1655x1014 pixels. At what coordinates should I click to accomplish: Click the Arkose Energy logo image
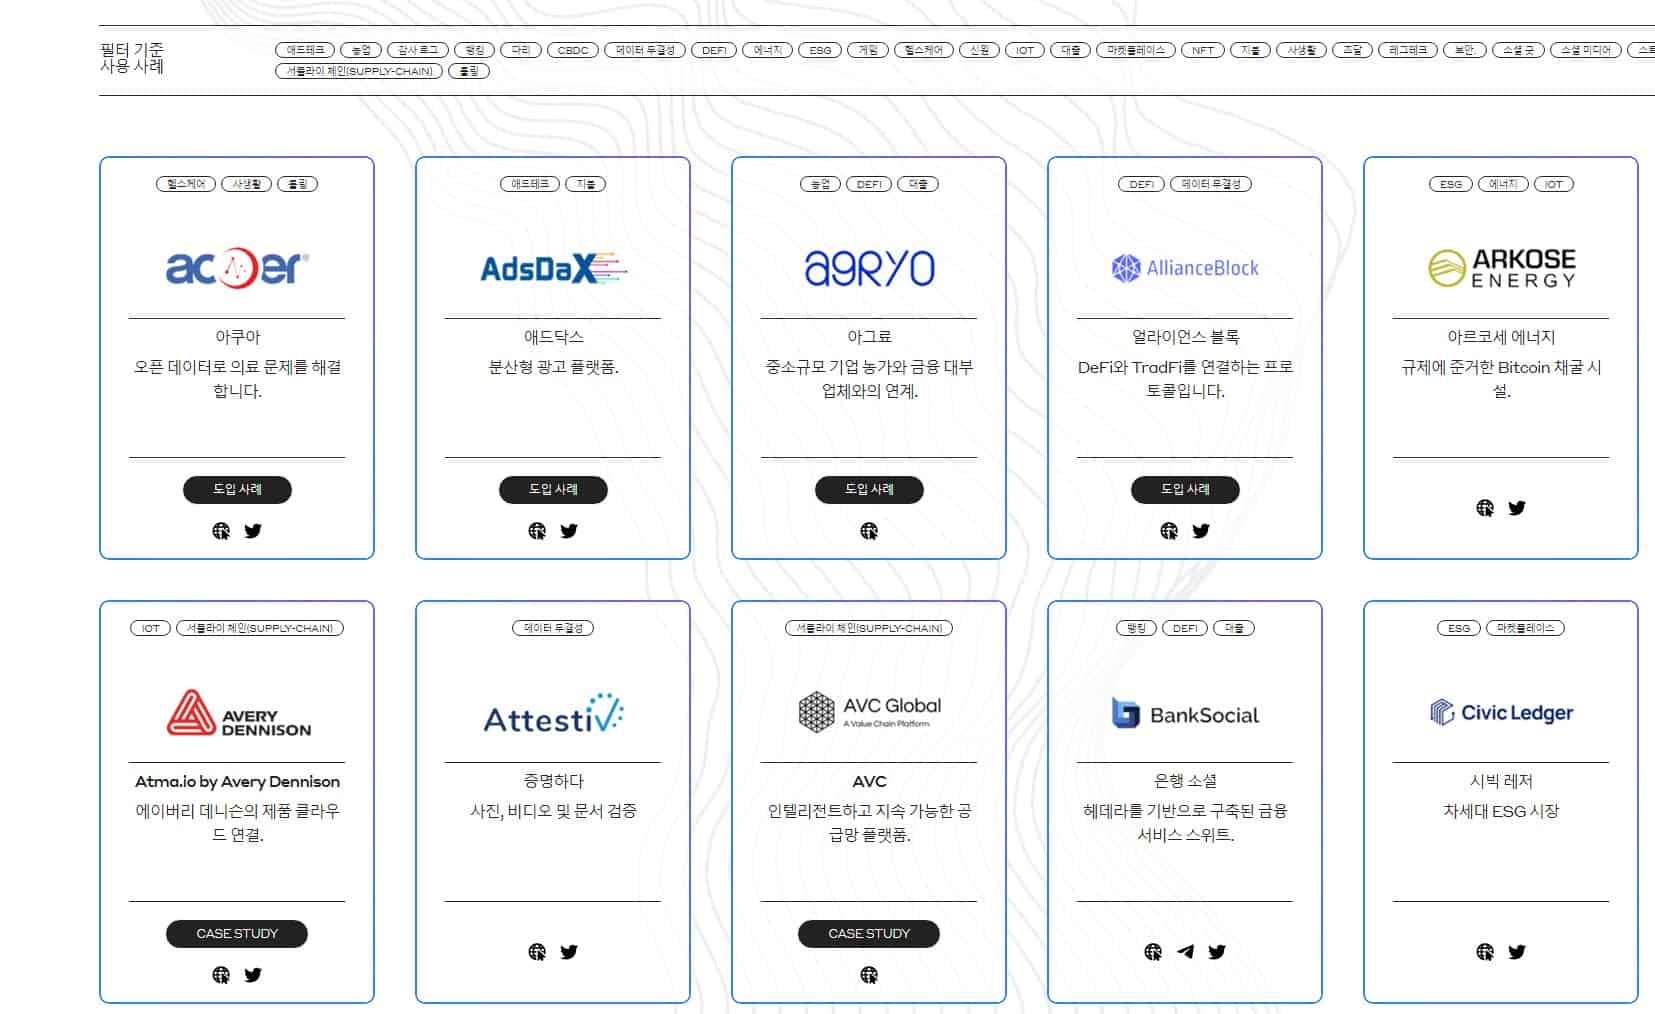[1501, 268]
